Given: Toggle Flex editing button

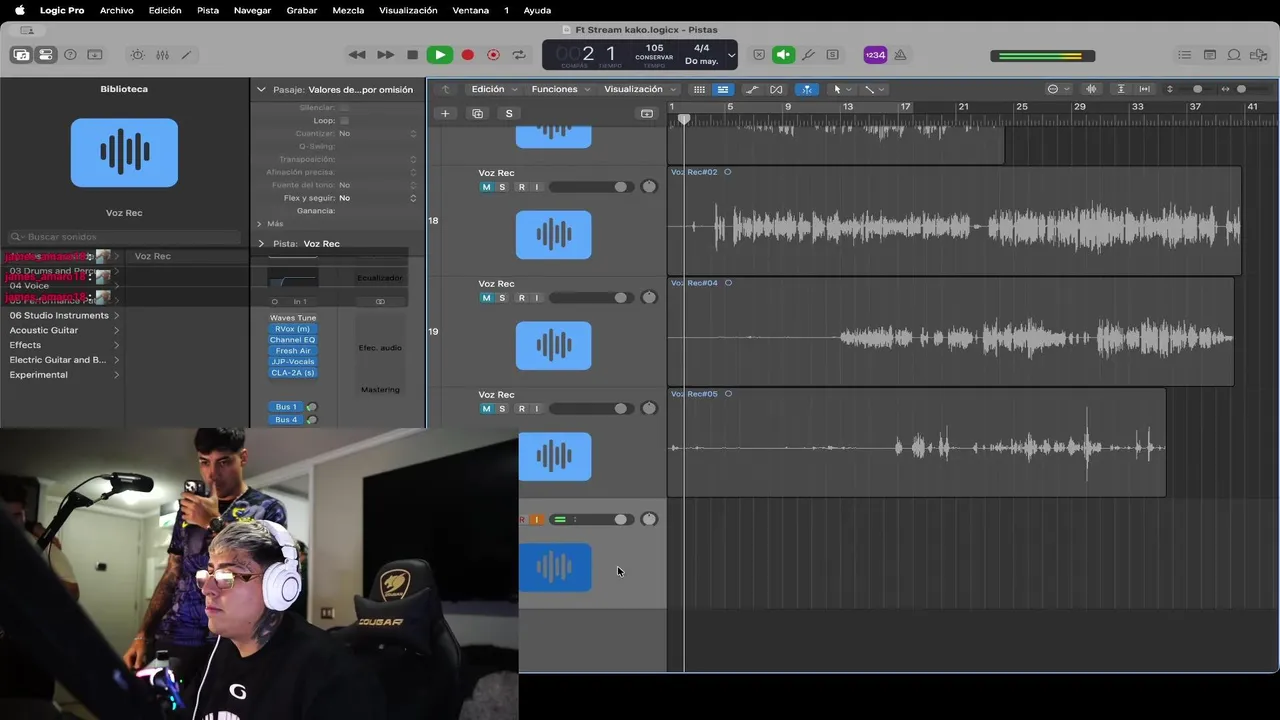Looking at the screenshot, I should pyautogui.click(x=776, y=89).
